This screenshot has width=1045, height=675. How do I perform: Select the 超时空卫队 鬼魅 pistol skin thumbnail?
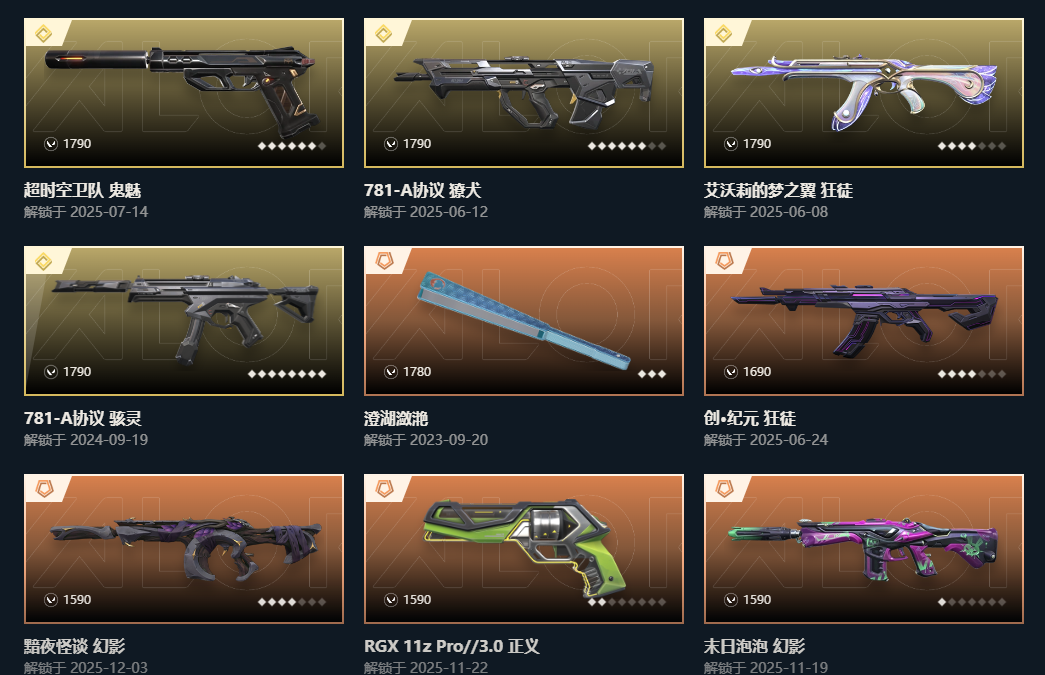pyautogui.click(x=183, y=87)
